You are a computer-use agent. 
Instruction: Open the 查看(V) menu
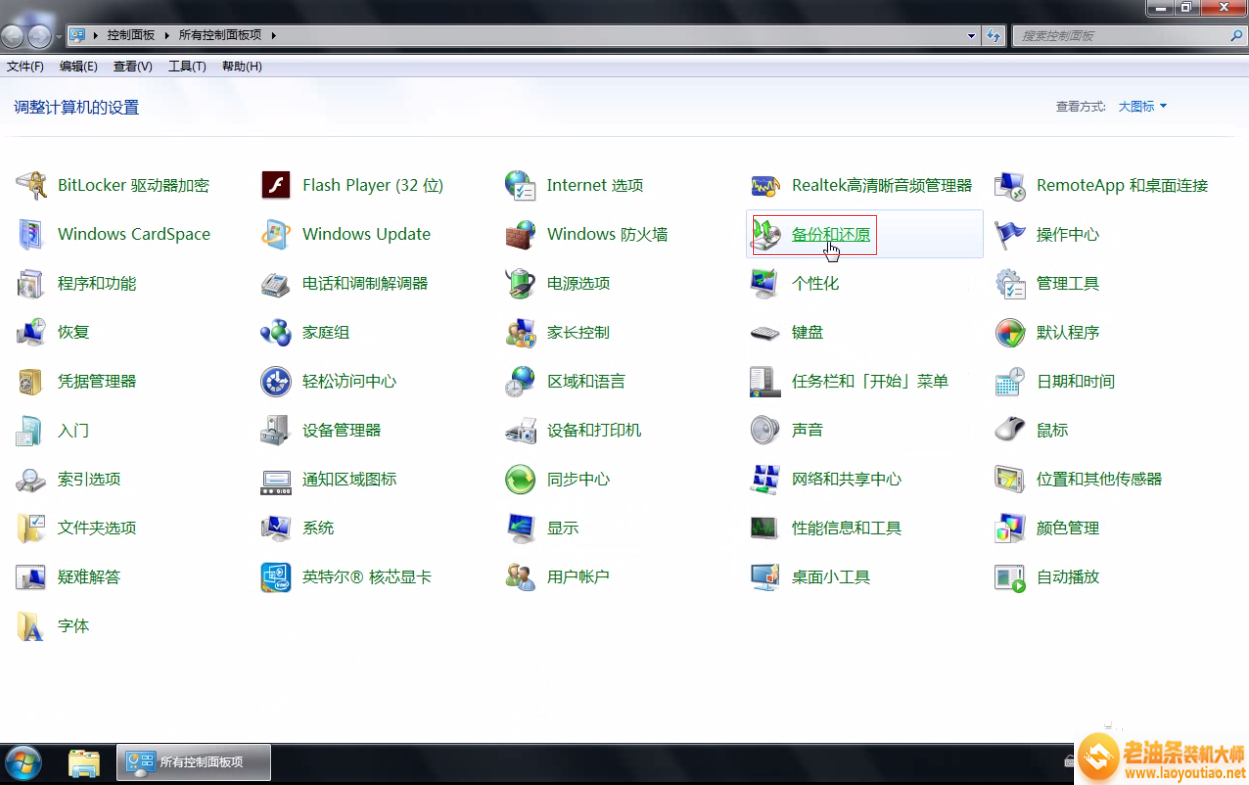tap(133, 66)
